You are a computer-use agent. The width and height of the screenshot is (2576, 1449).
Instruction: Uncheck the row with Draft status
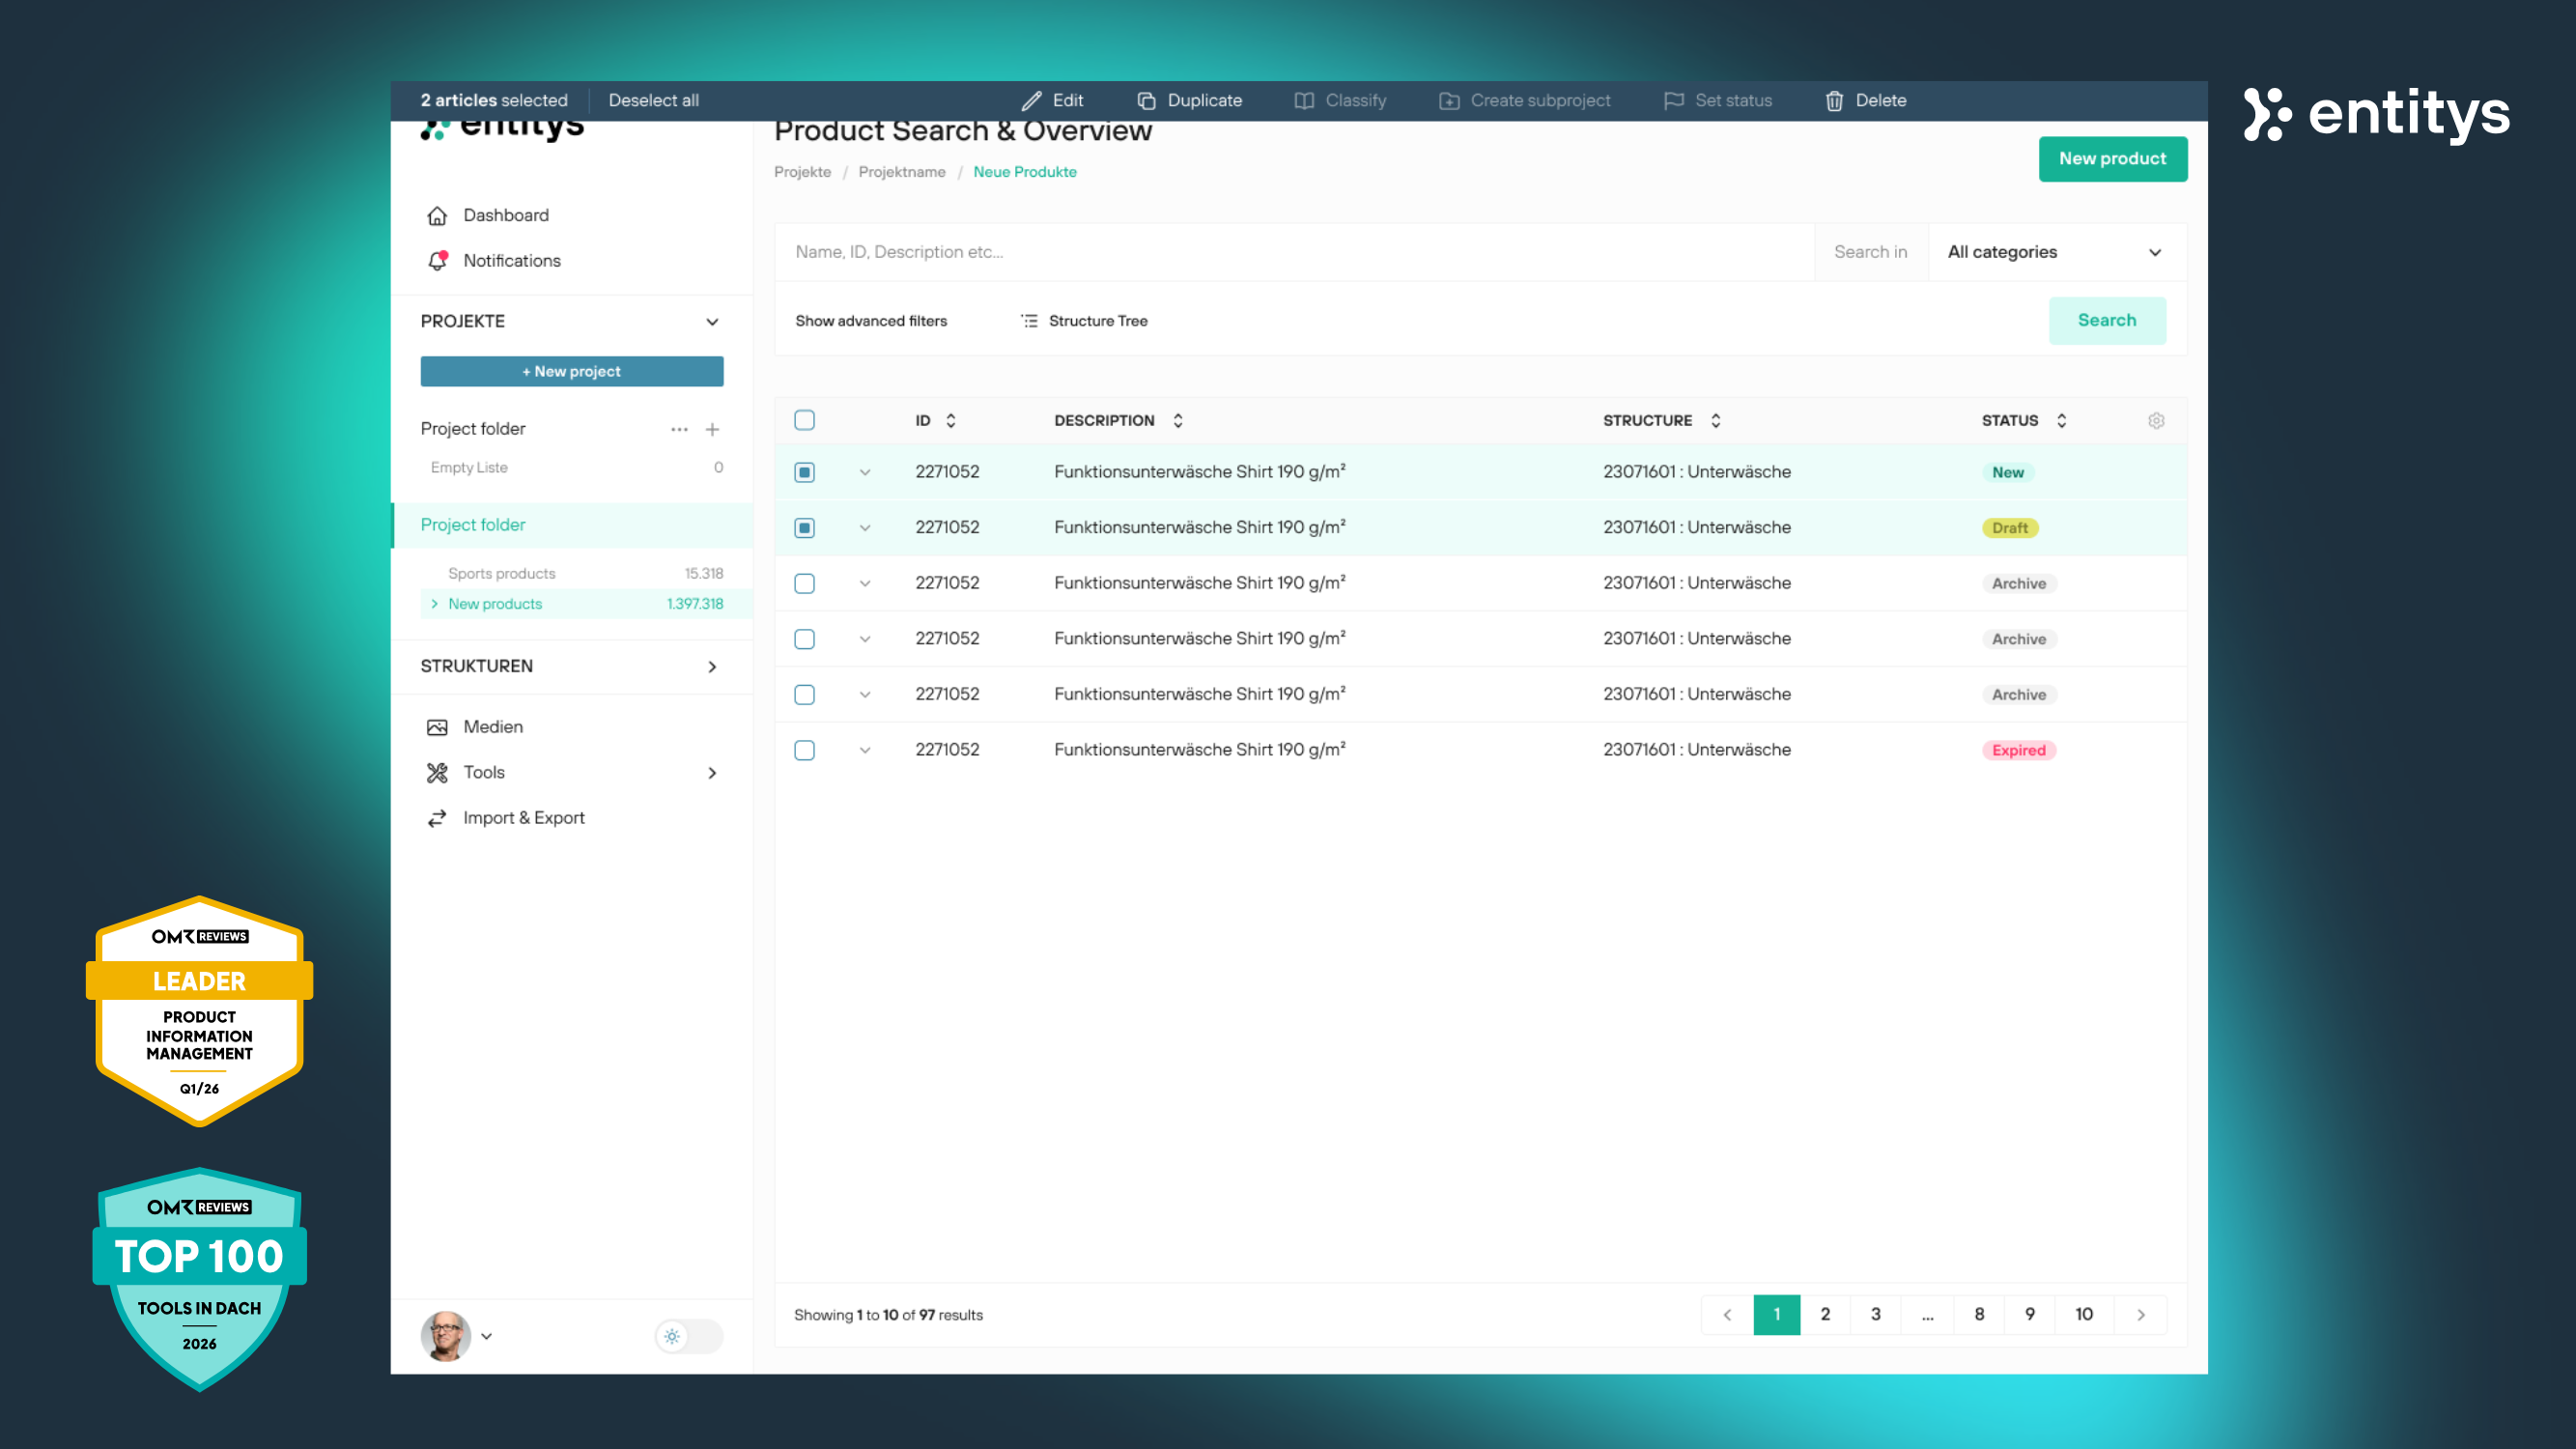click(804, 528)
